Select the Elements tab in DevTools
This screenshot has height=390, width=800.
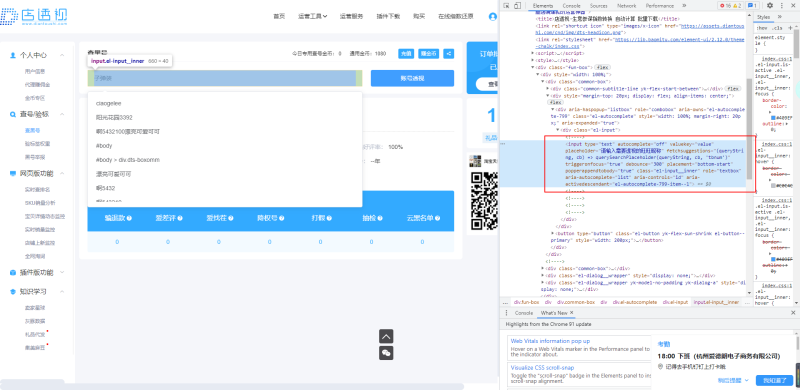[543, 6]
